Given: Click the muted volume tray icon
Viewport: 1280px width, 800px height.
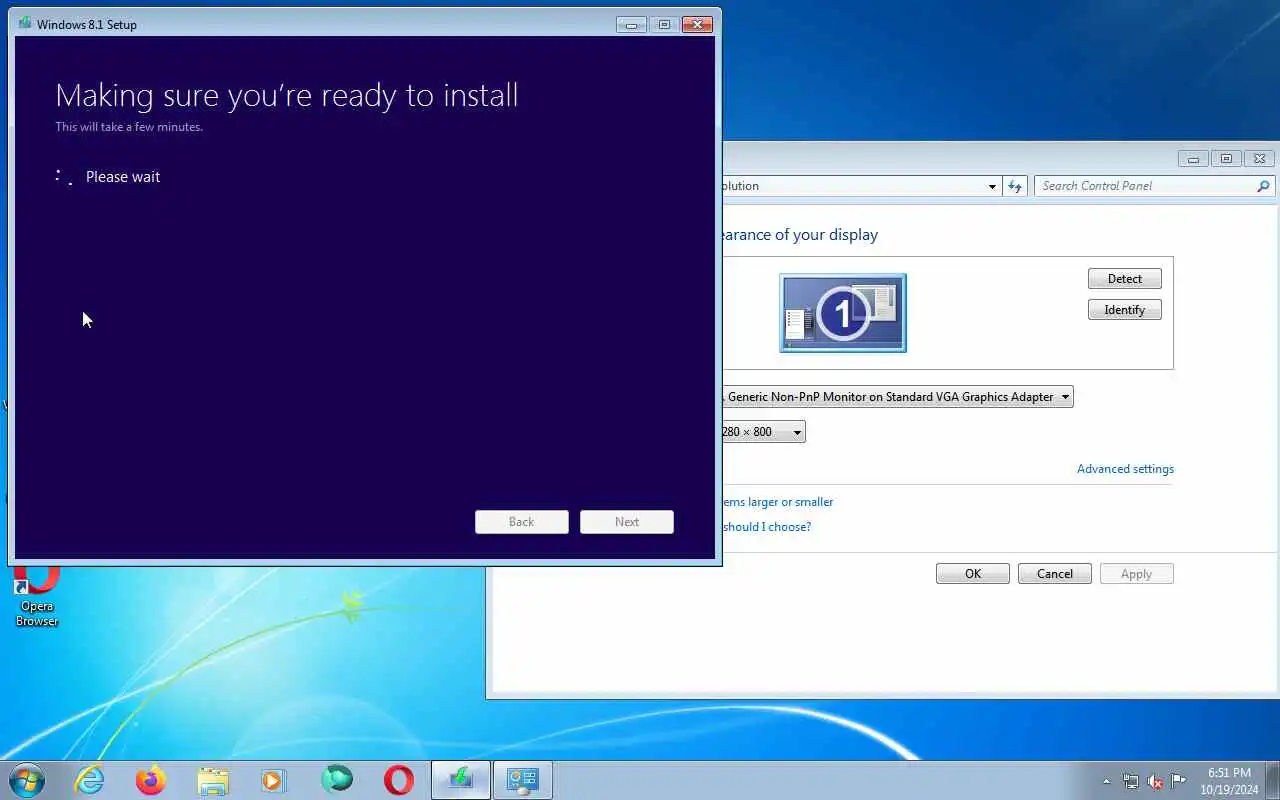Looking at the screenshot, I should [1155, 781].
